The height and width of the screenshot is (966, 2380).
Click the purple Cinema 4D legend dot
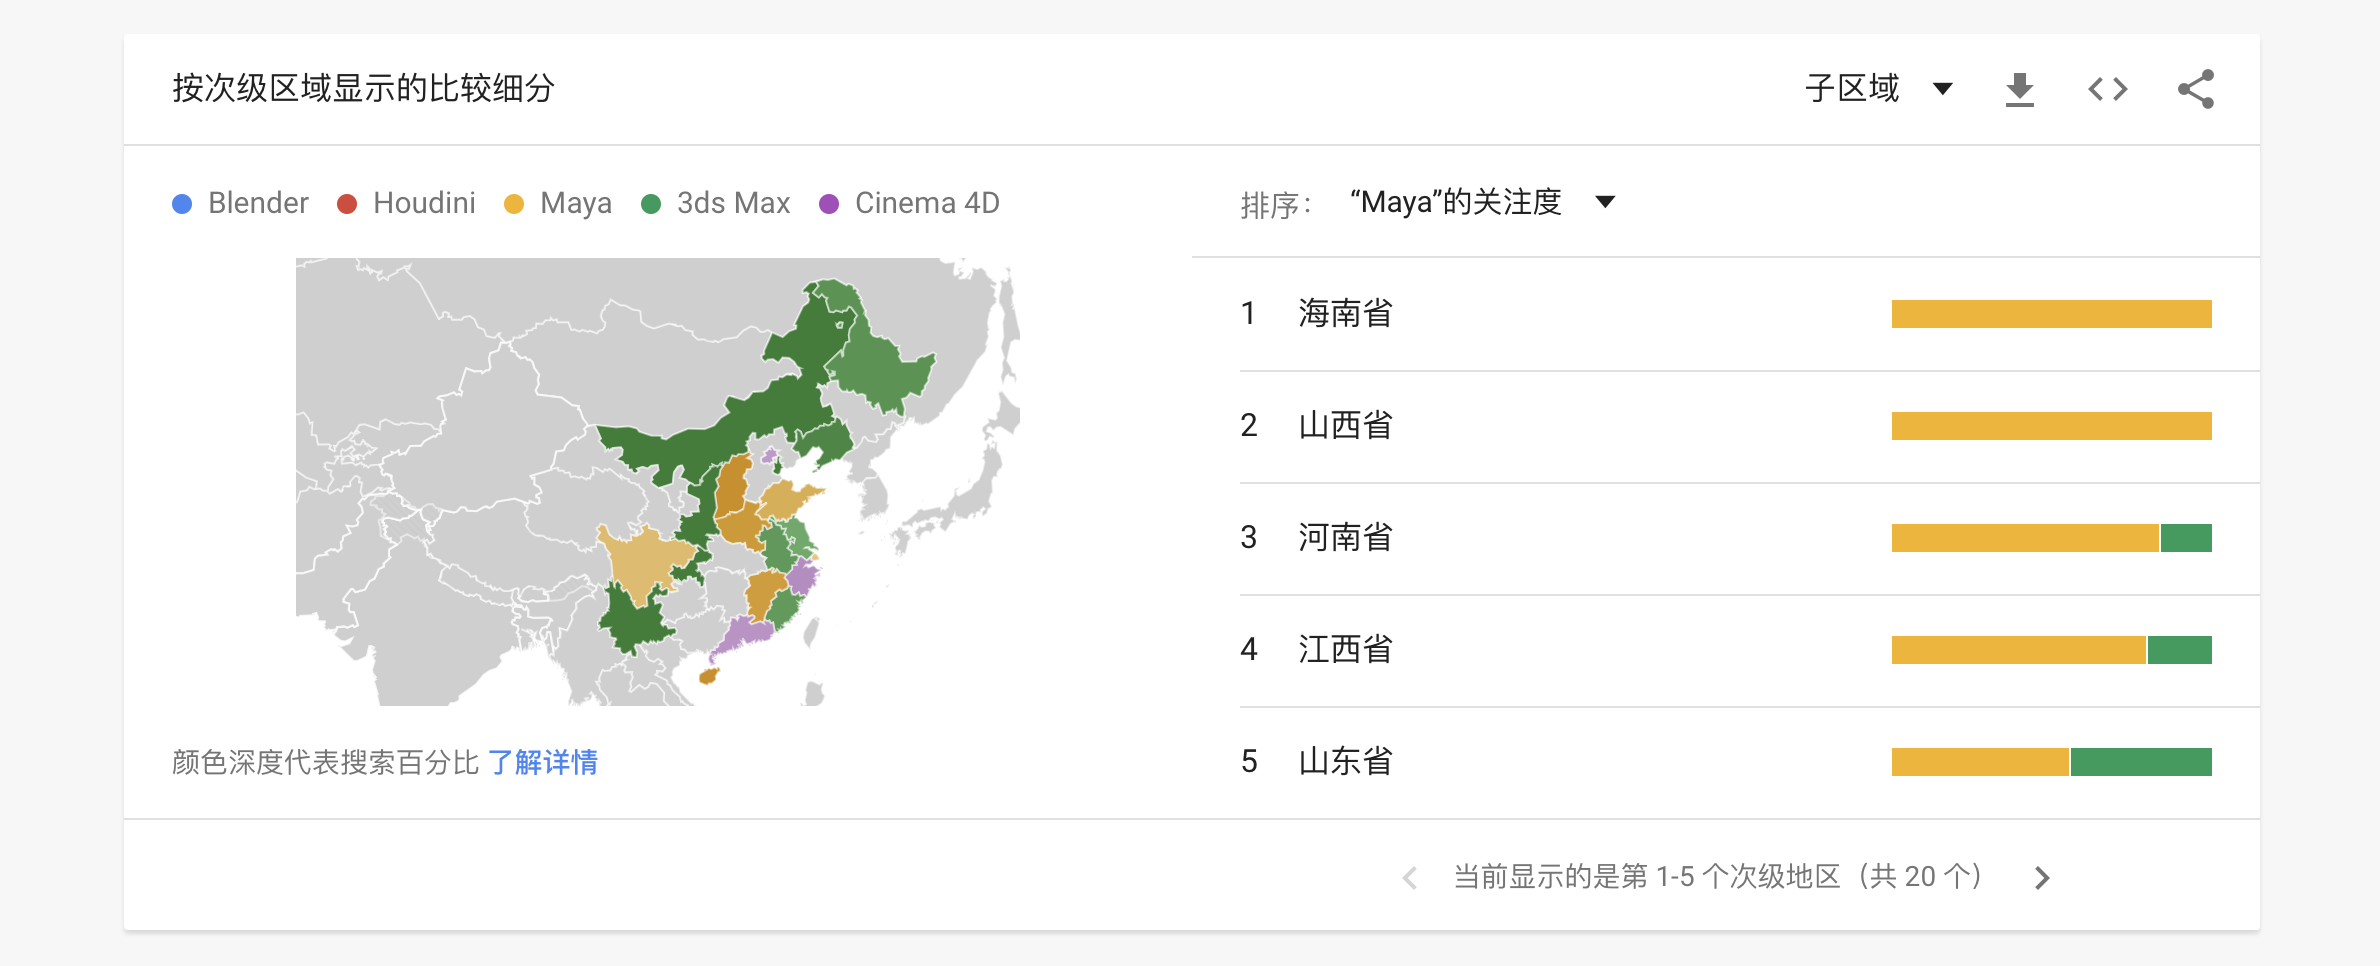pos(829,204)
